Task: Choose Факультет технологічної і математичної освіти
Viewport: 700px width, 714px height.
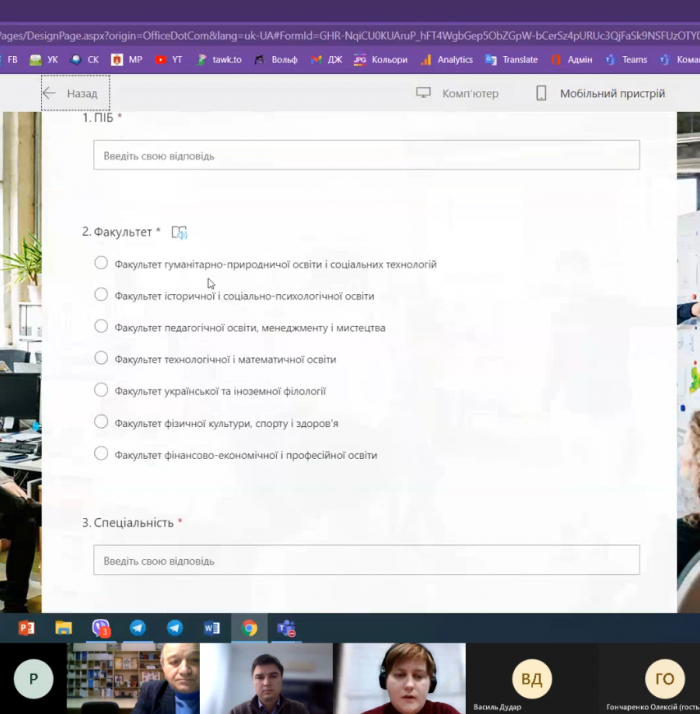Action: click(x=101, y=358)
